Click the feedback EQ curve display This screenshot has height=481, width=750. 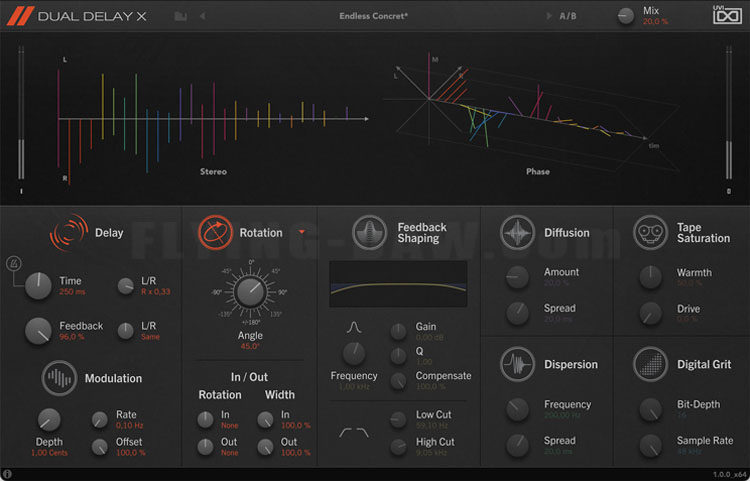point(398,284)
